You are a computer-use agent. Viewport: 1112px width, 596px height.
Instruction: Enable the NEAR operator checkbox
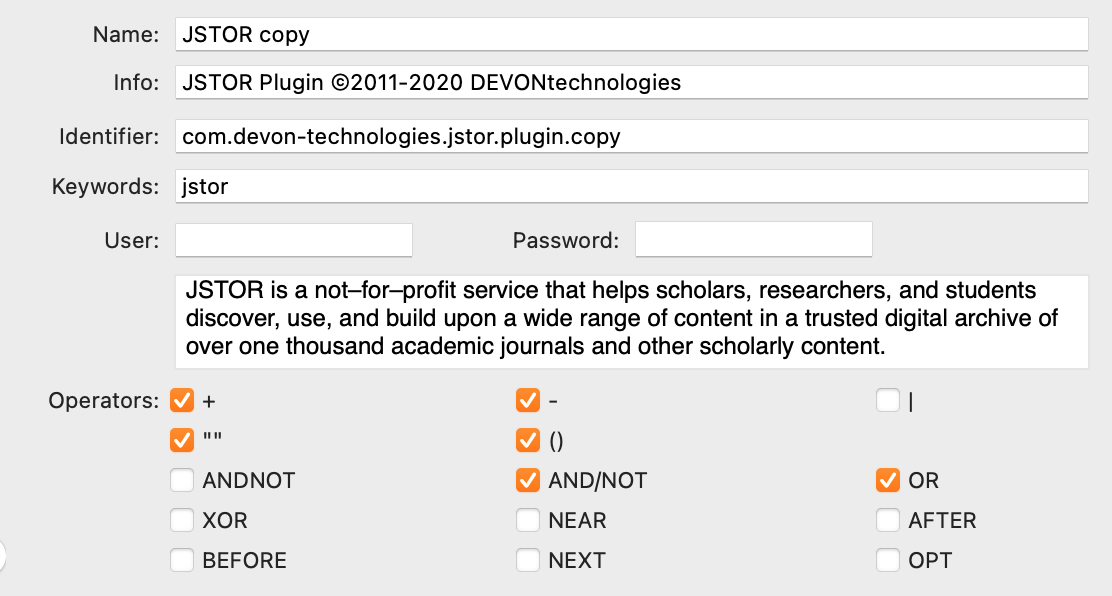pyautogui.click(x=528, y=520)
